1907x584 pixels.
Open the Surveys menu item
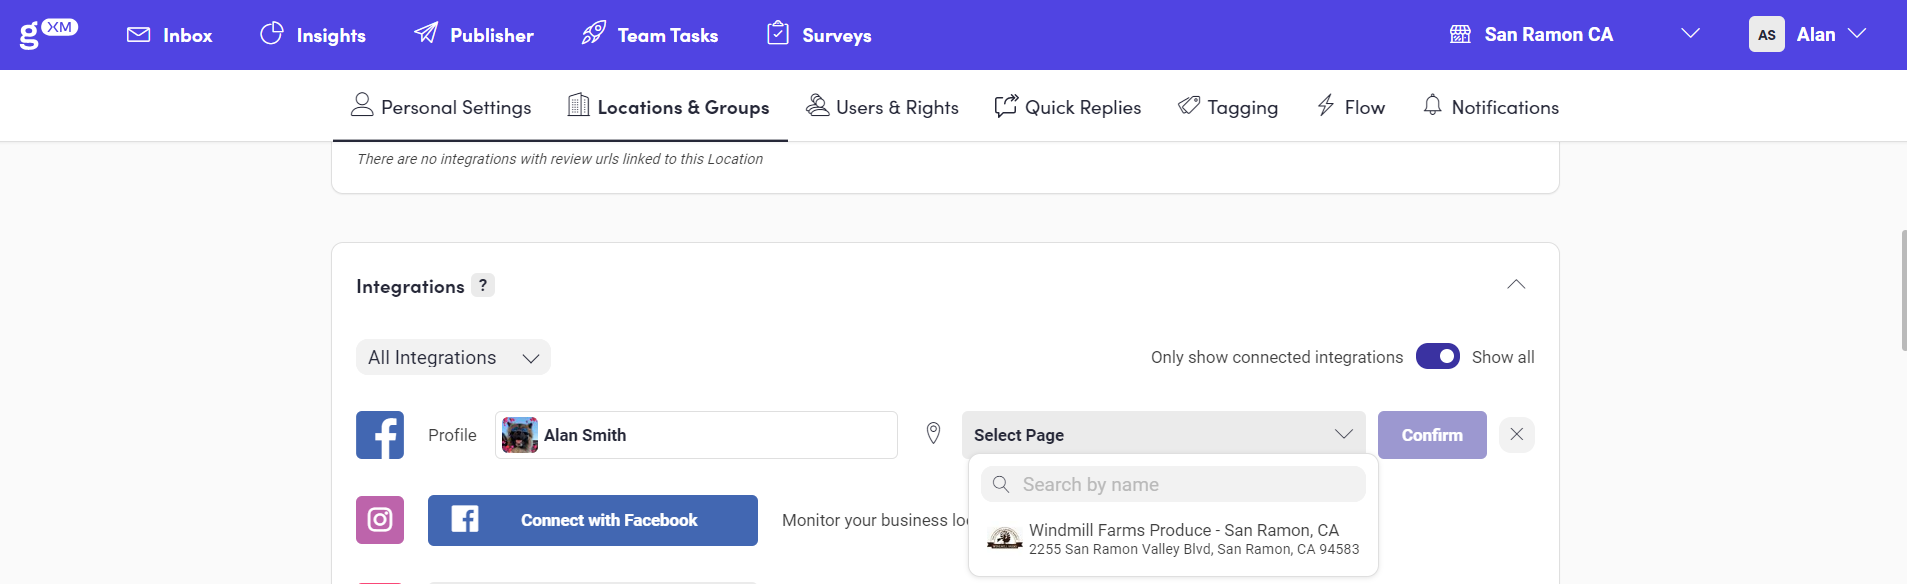click(x=819, y=35)
